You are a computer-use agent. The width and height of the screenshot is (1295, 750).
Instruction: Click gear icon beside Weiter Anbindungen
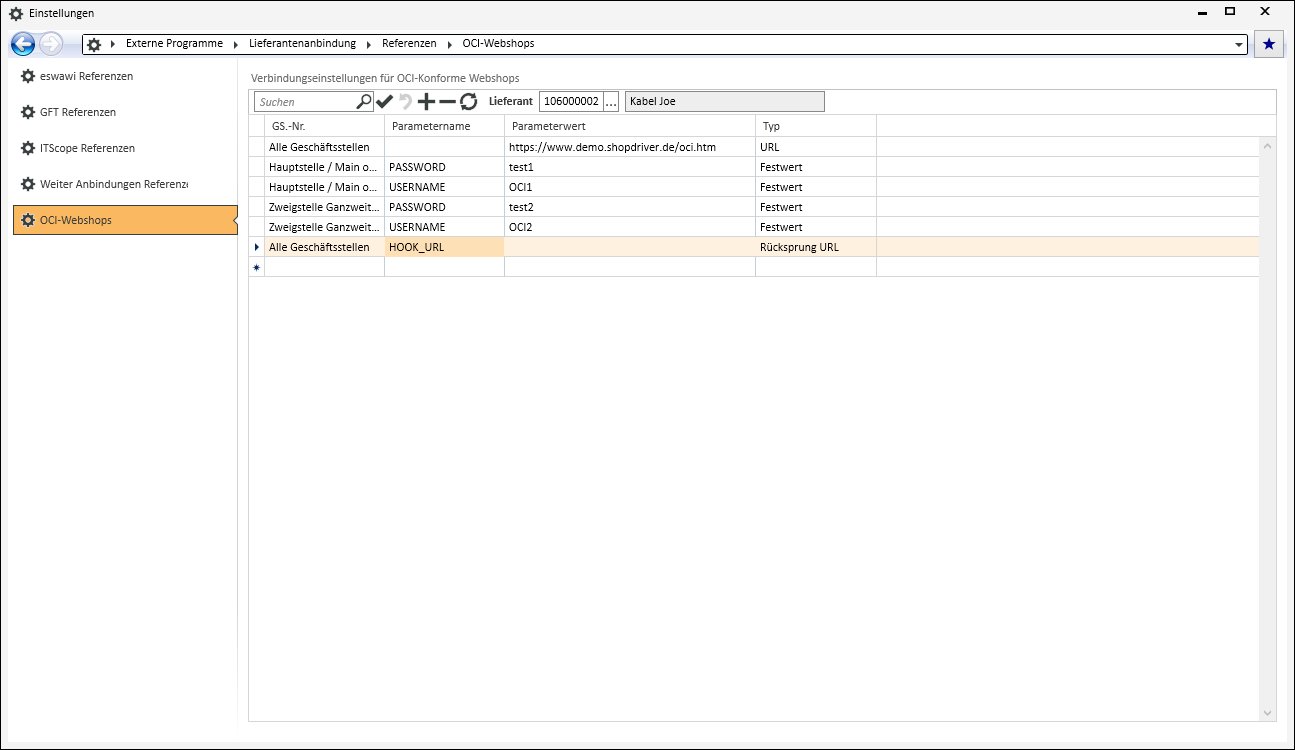pyautogui.click(x=28, y=184)
